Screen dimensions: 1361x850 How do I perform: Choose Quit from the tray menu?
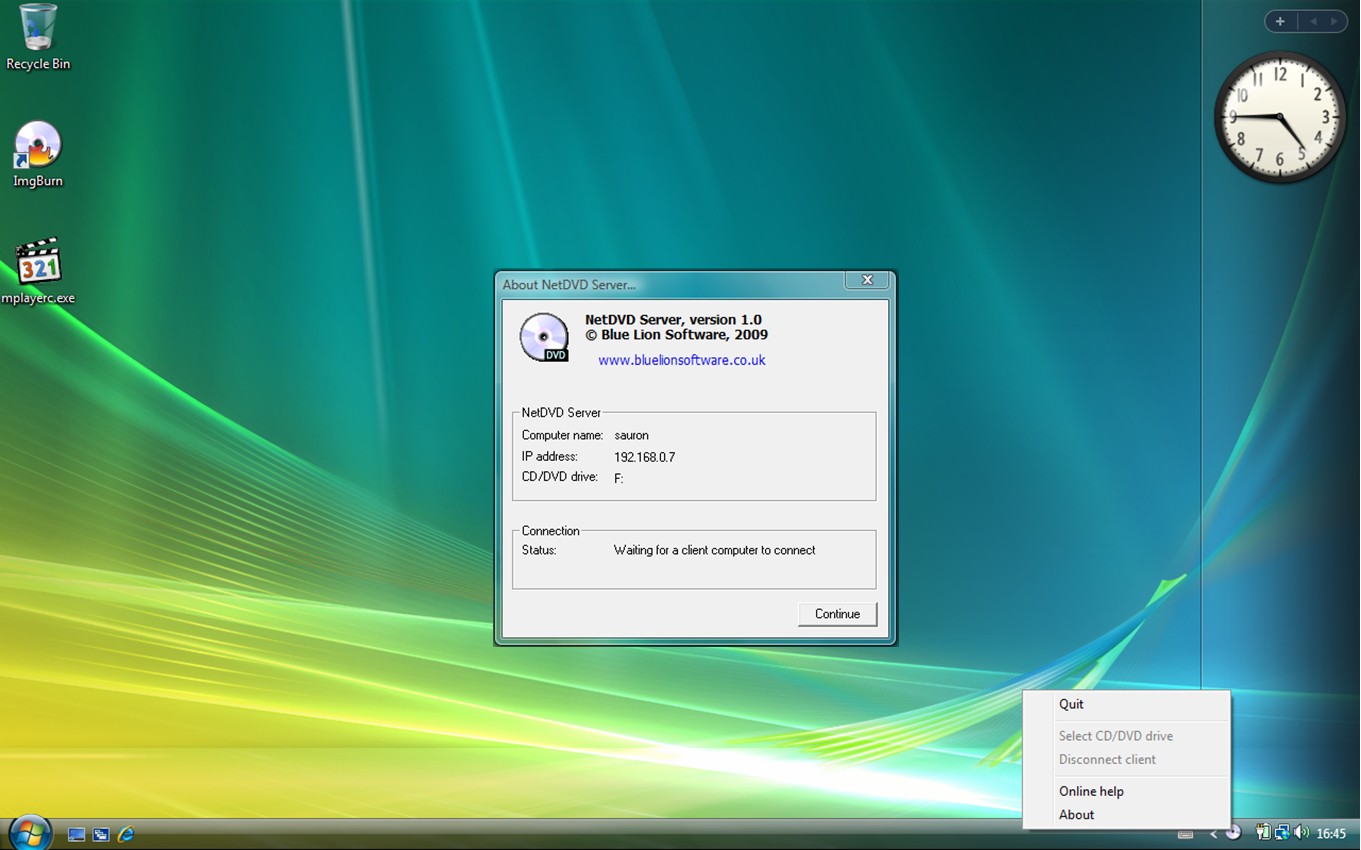click(1126, 704)
